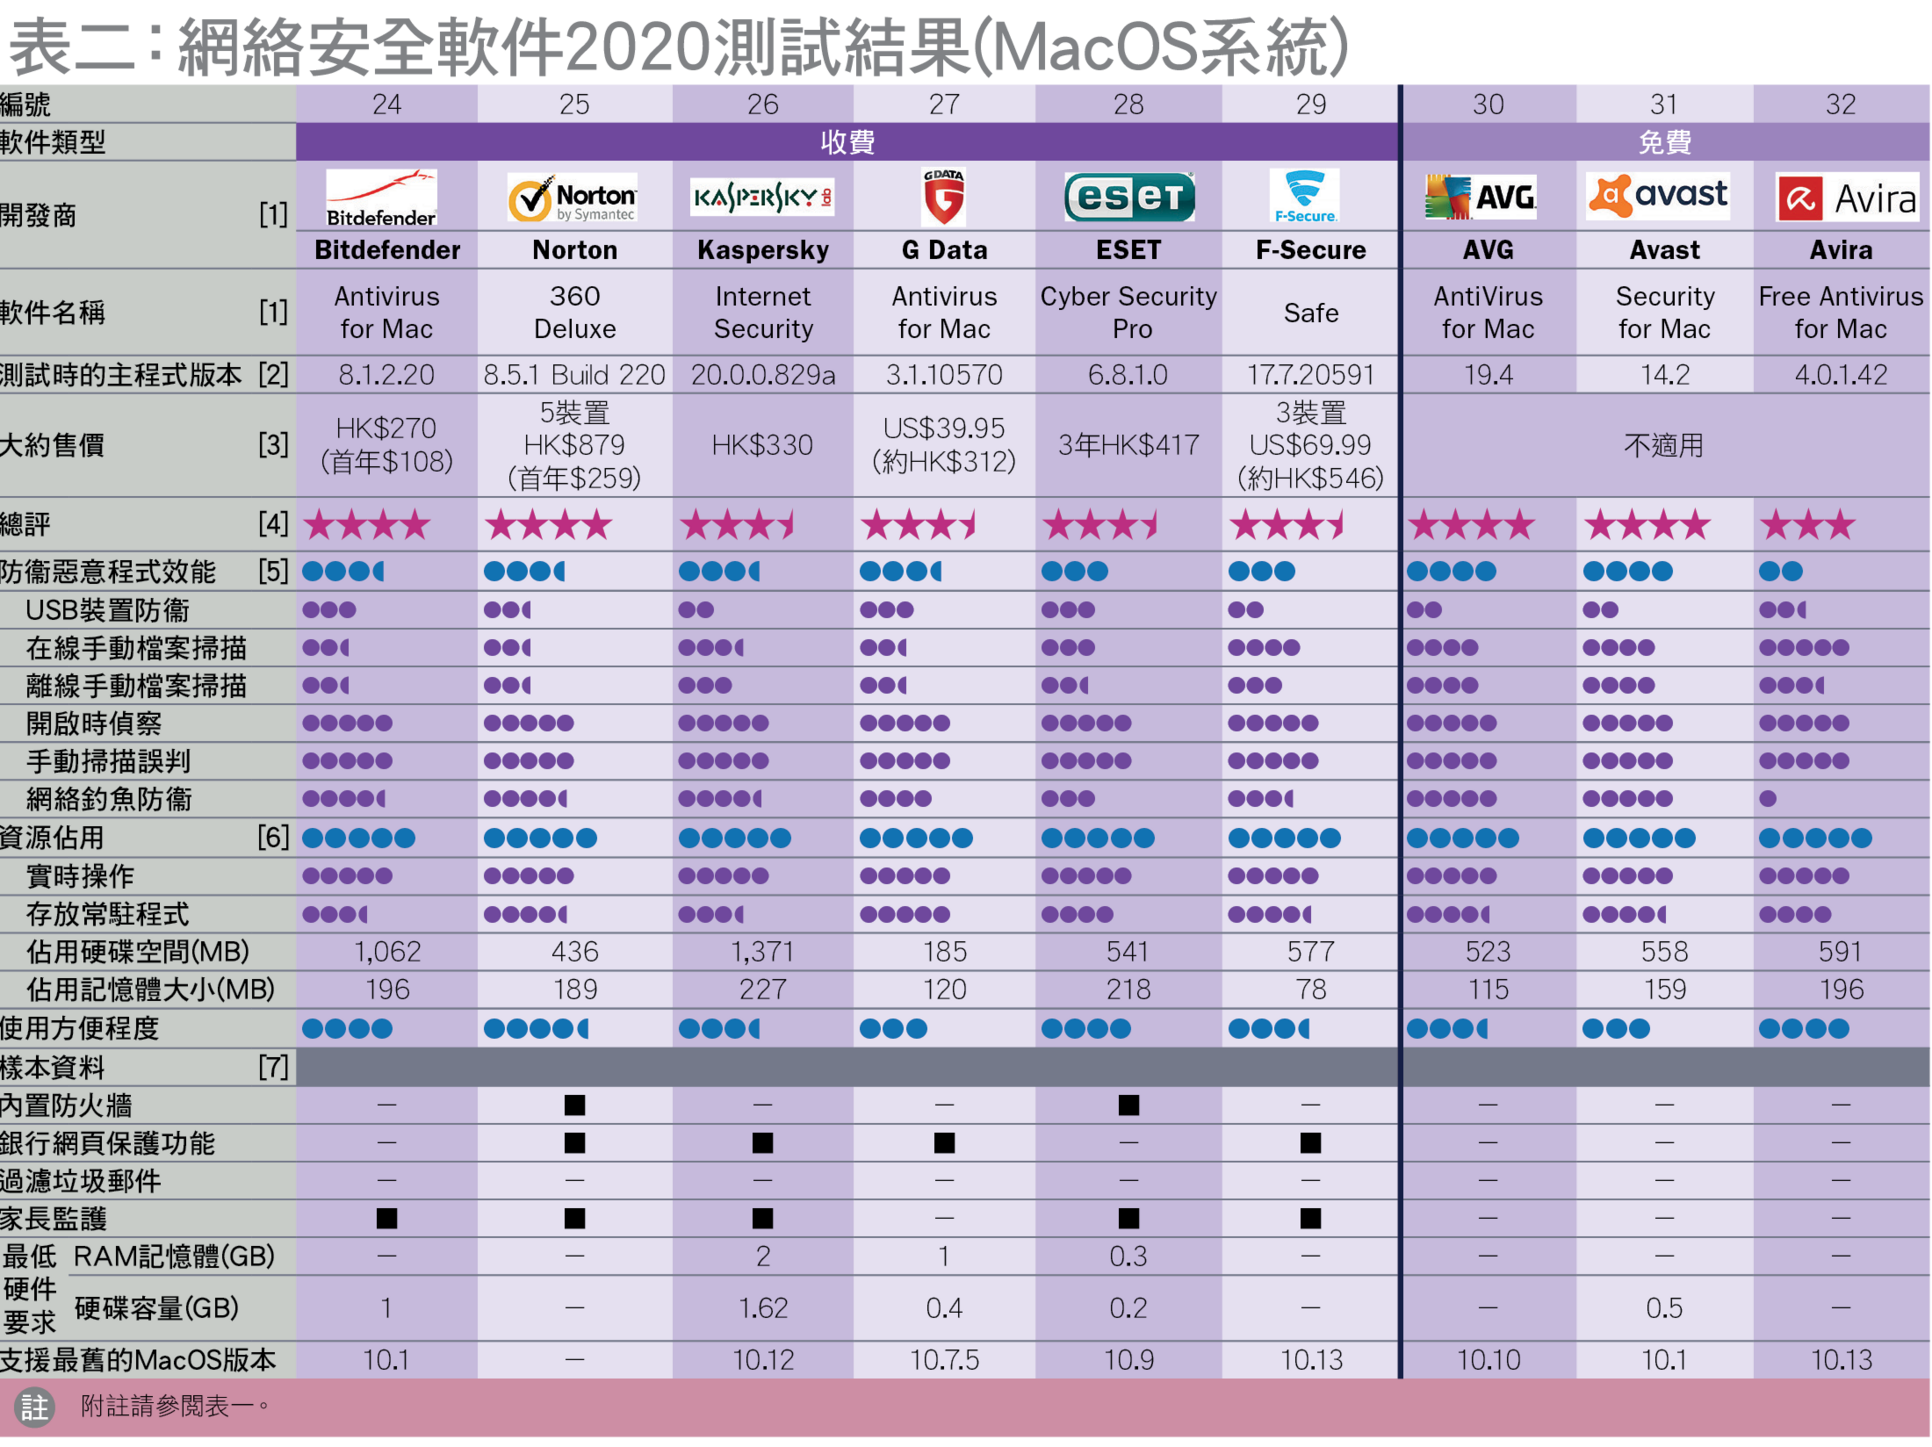
Task: Click the 不適用 price cell
Action: click(x=1663, y=445)
